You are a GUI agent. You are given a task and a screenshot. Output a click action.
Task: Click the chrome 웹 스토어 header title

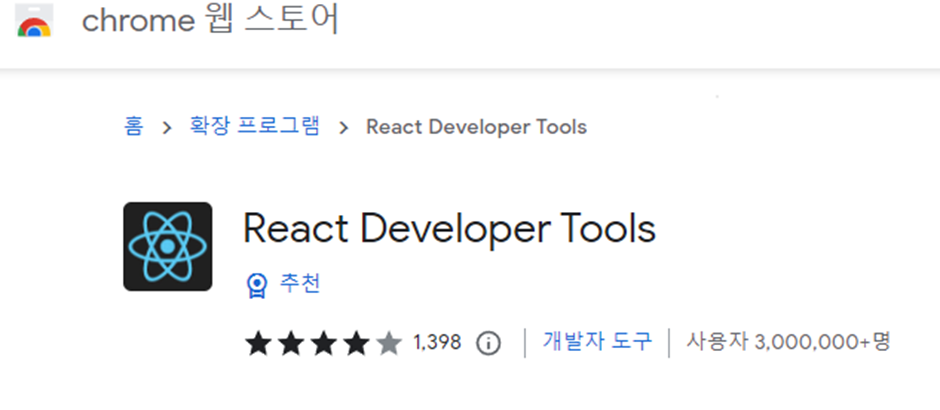pyautogui.click(x=210, y=20)
